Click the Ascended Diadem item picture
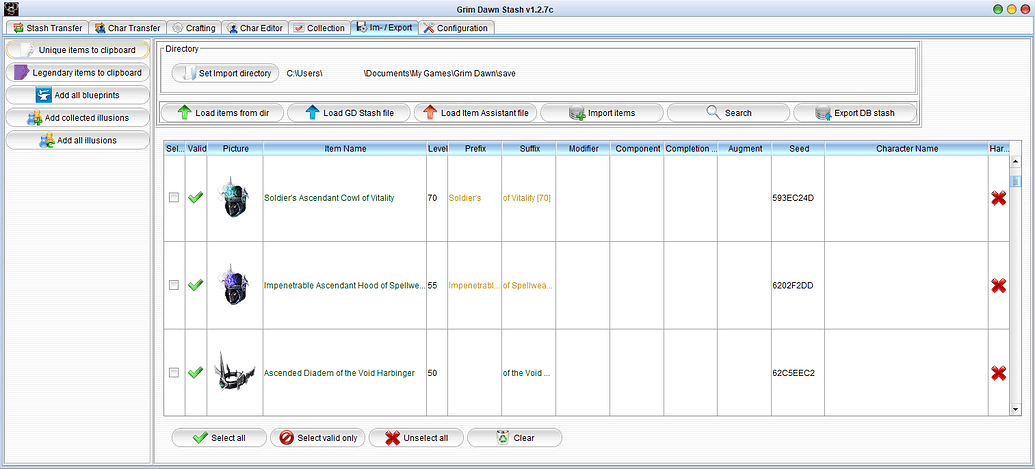 (x=235, y=373)
